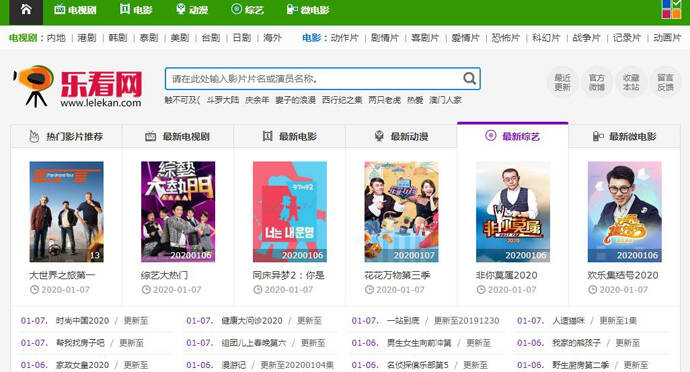Select the 韩剧 category link
690x372 pixels.
pyautogui.click(x=118, y=38)
